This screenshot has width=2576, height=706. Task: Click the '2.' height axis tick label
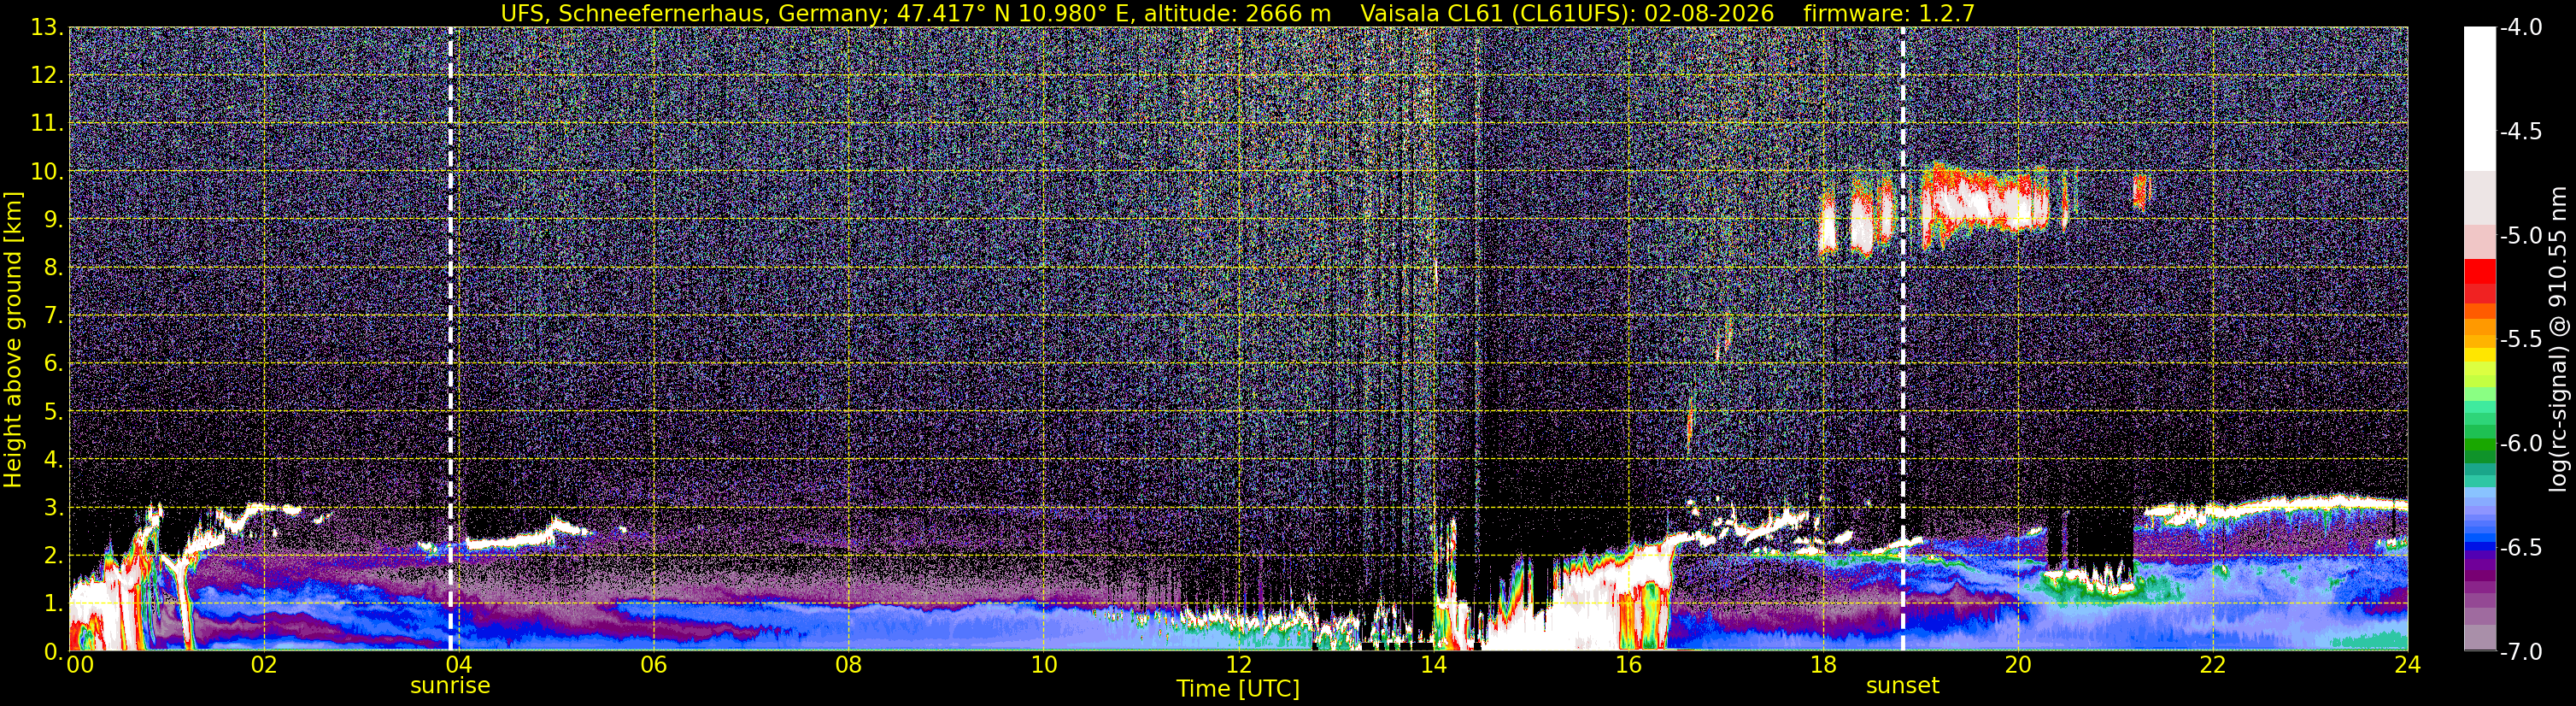(53, 556)
